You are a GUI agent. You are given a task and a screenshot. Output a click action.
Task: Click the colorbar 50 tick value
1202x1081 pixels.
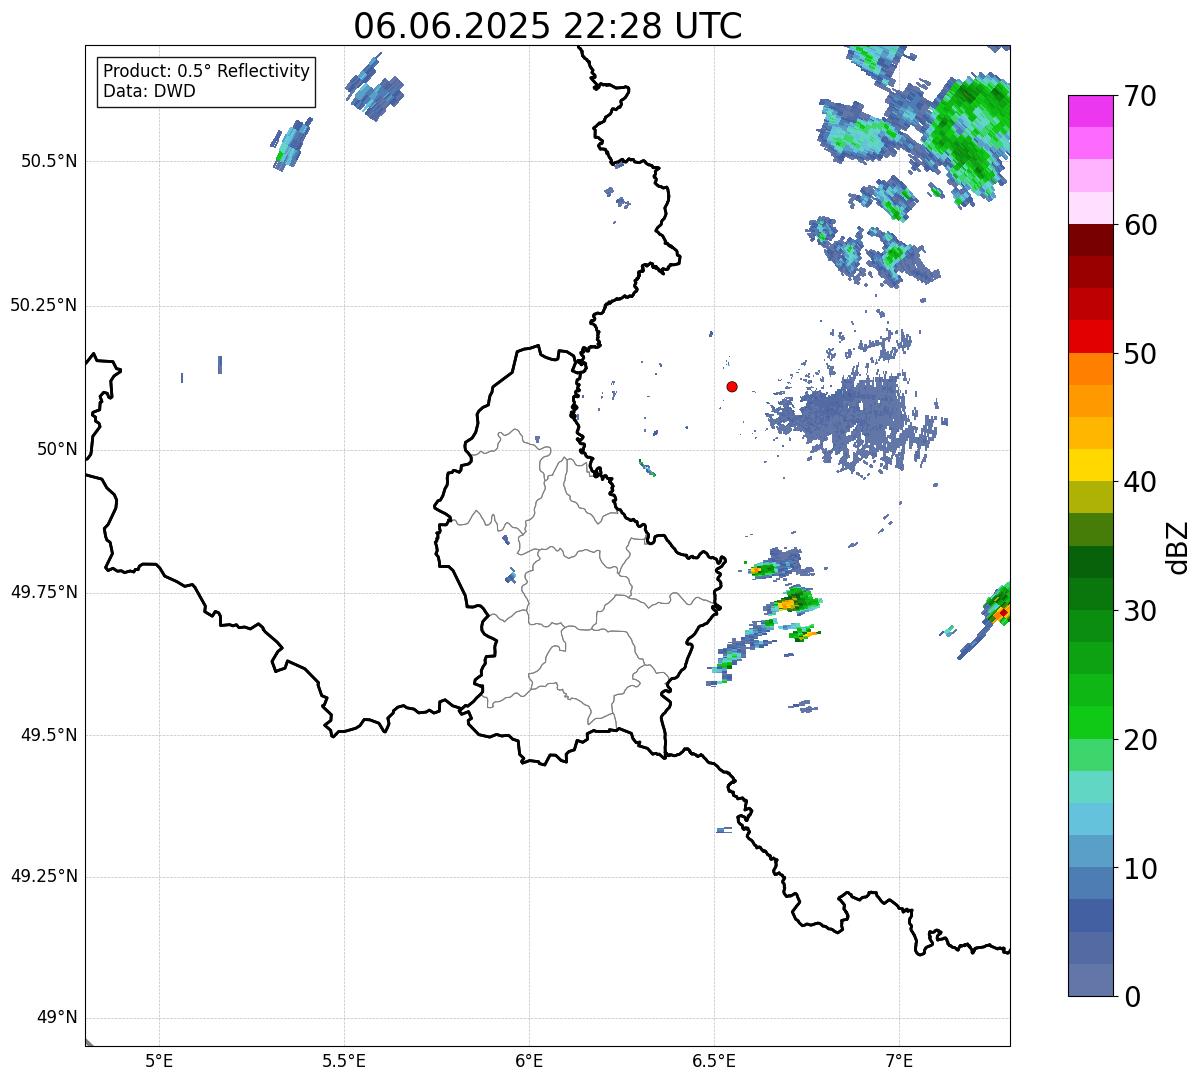coord(1140,354)
